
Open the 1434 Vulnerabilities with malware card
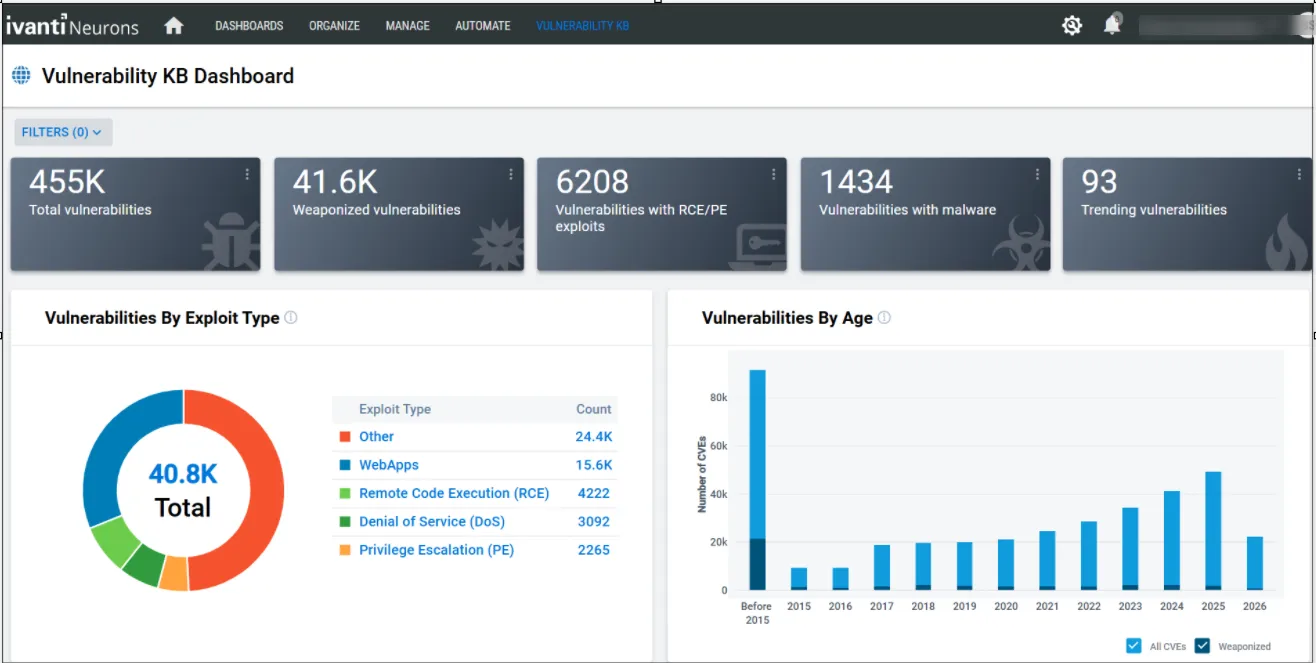pos(925,214)
